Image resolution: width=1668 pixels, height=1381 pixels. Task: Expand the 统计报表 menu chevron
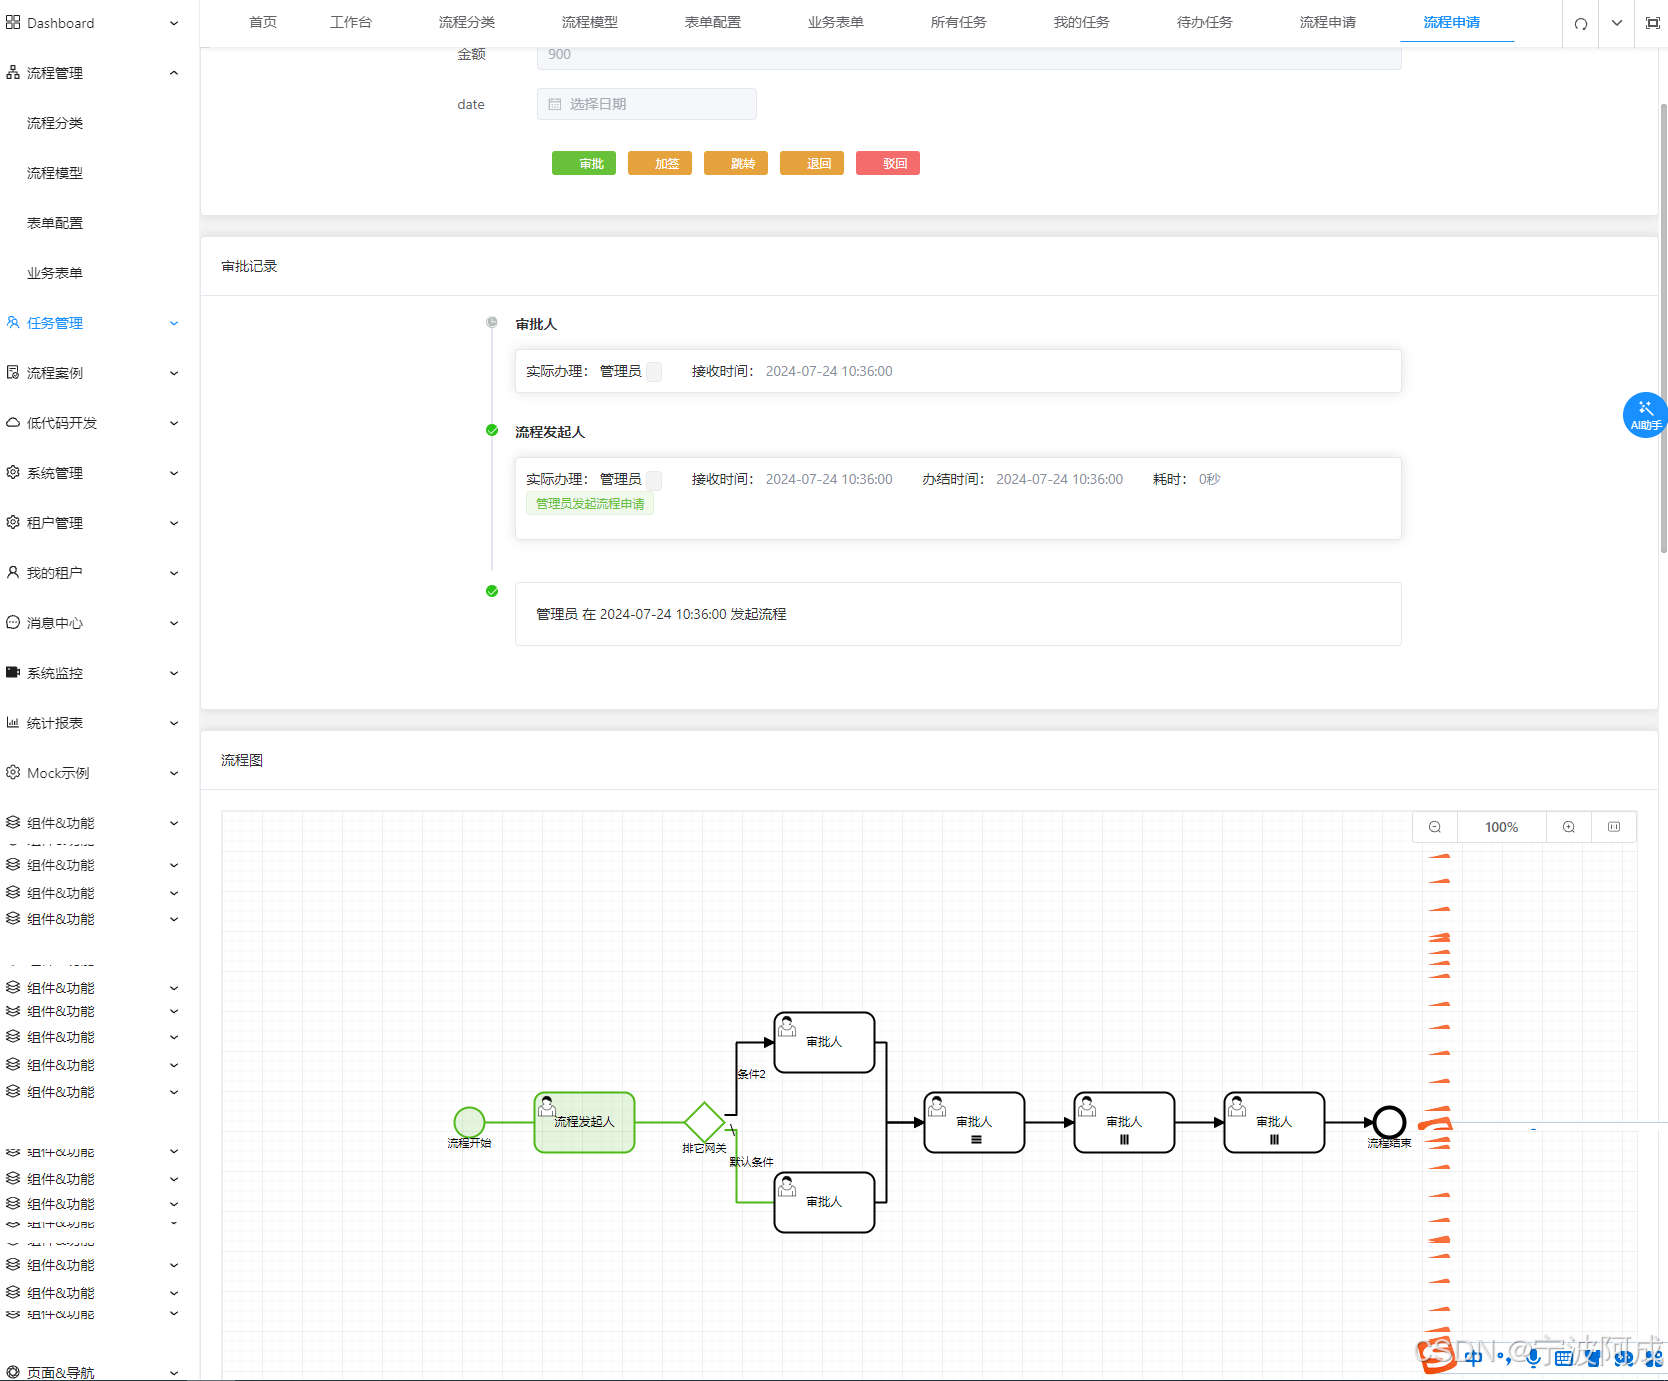pos(174,723)
